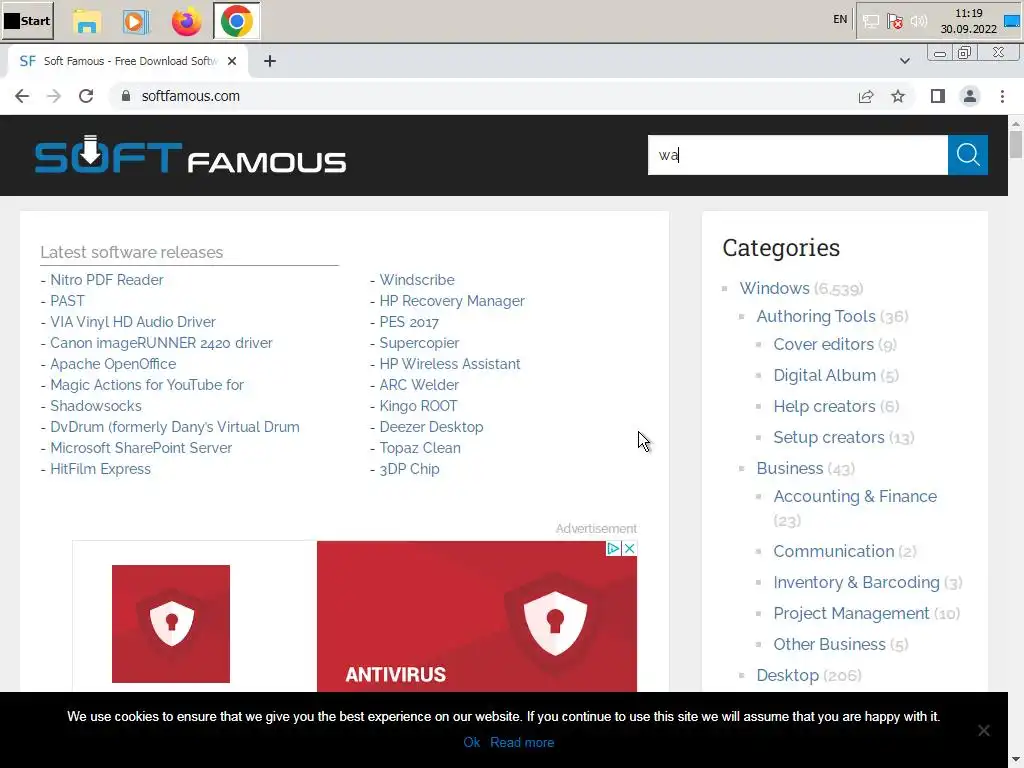Open Magic Actions for YouTube link
Viewport: 1024px width, 768px height.
pyautogui.click(x=147, y=385)
